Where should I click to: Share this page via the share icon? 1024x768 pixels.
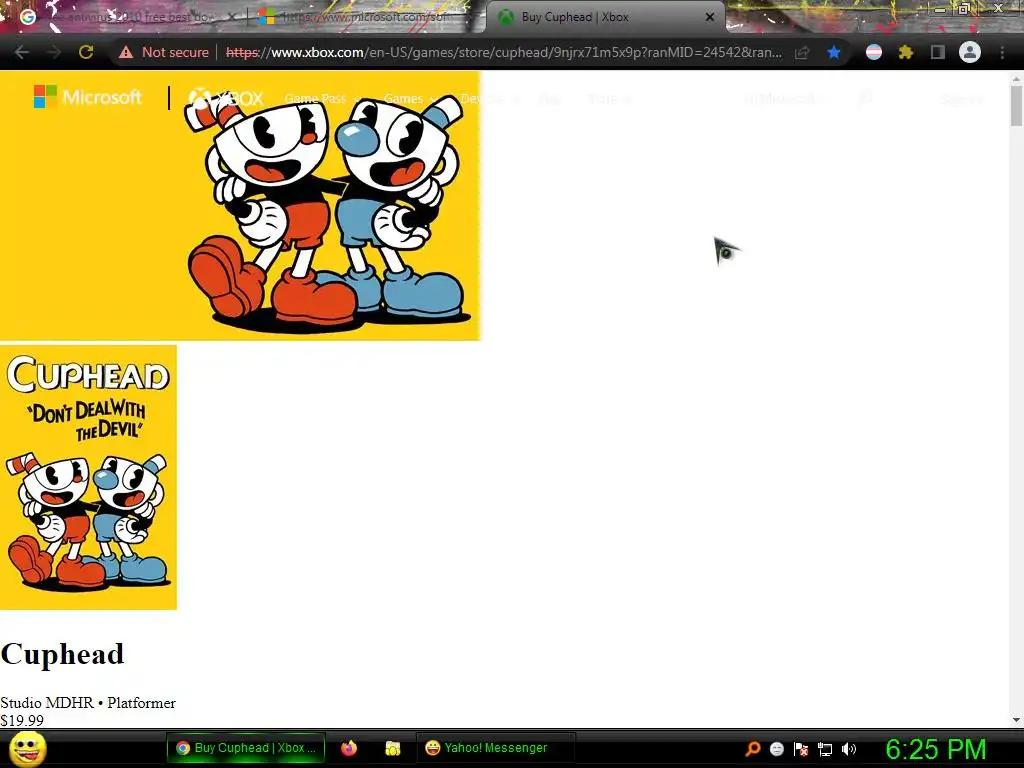coord(802,52)
